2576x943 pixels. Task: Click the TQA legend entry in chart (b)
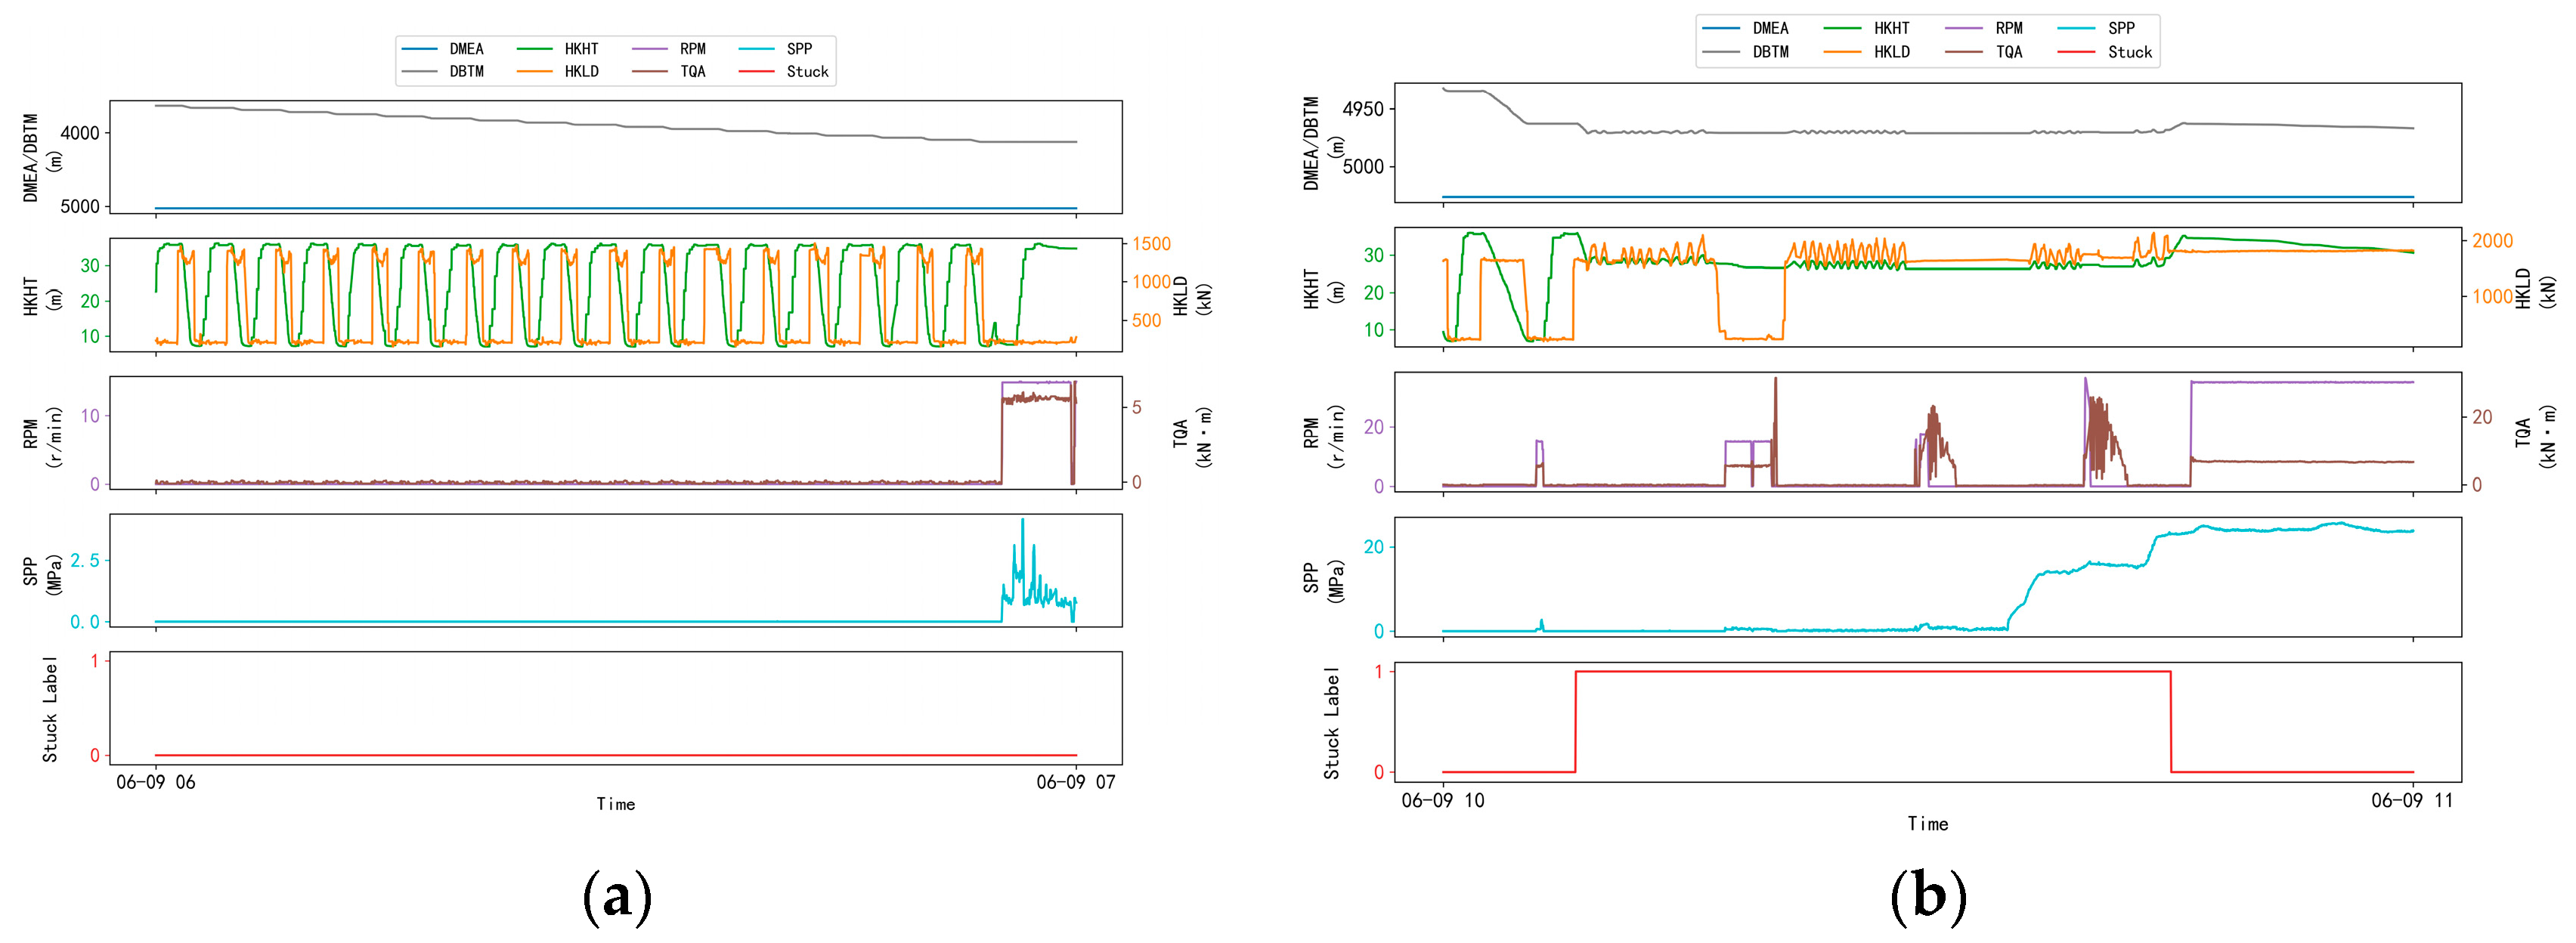[x=2008, y=52]
